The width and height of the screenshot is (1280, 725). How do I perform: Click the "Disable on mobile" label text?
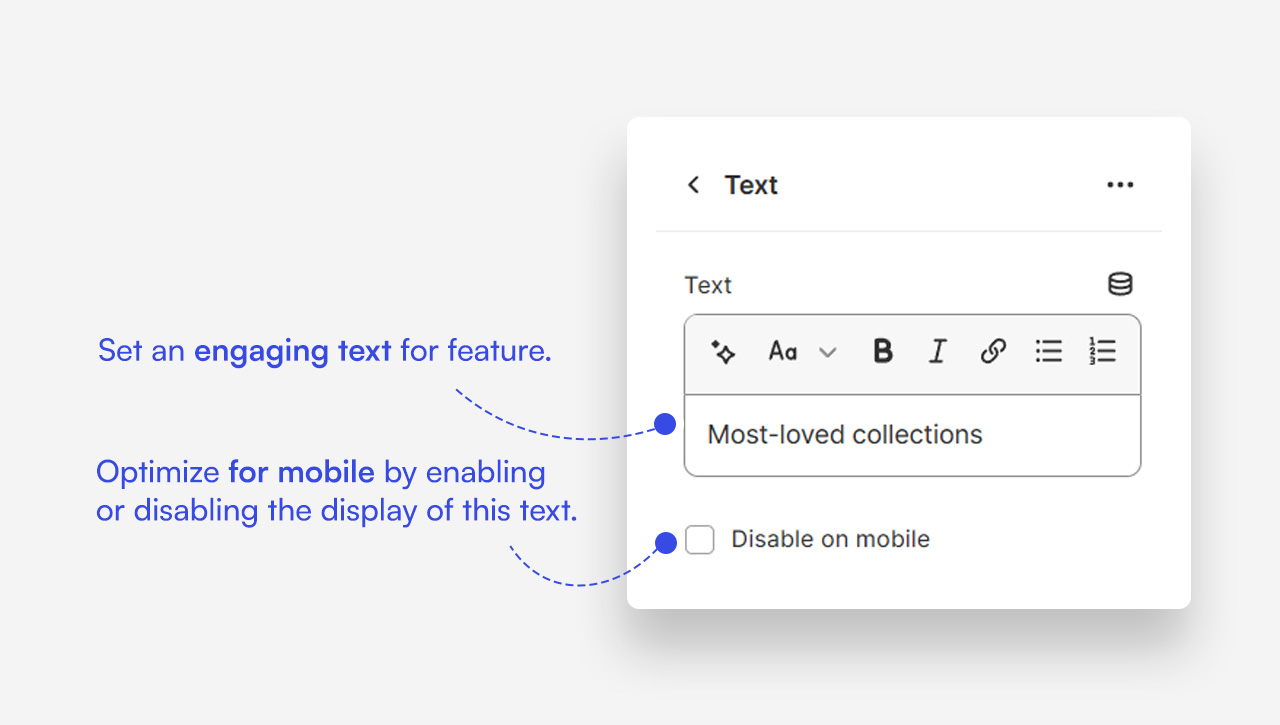[x=830, y=540]
